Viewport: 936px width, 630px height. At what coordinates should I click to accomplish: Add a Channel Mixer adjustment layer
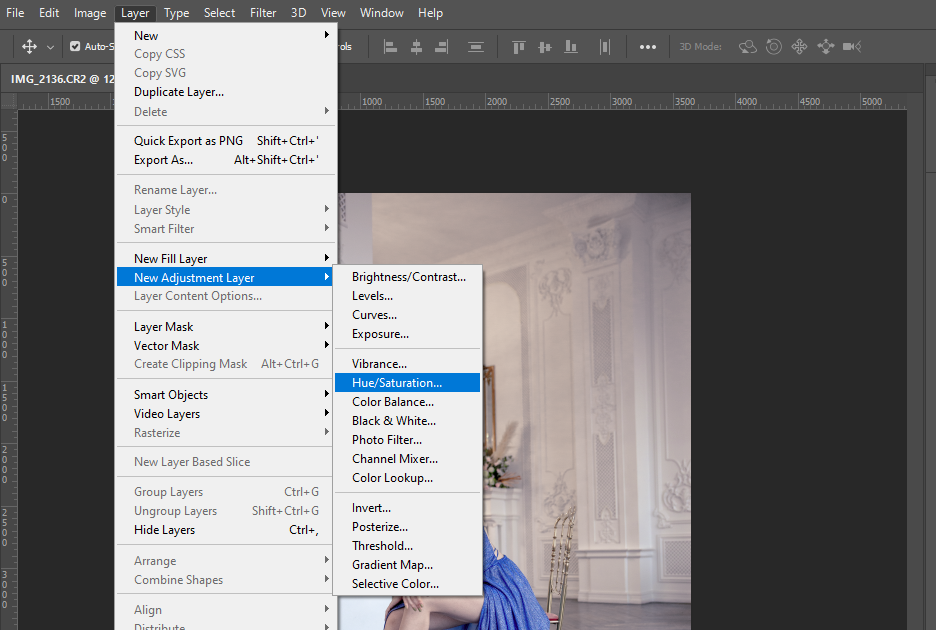[x=408, y=459]
